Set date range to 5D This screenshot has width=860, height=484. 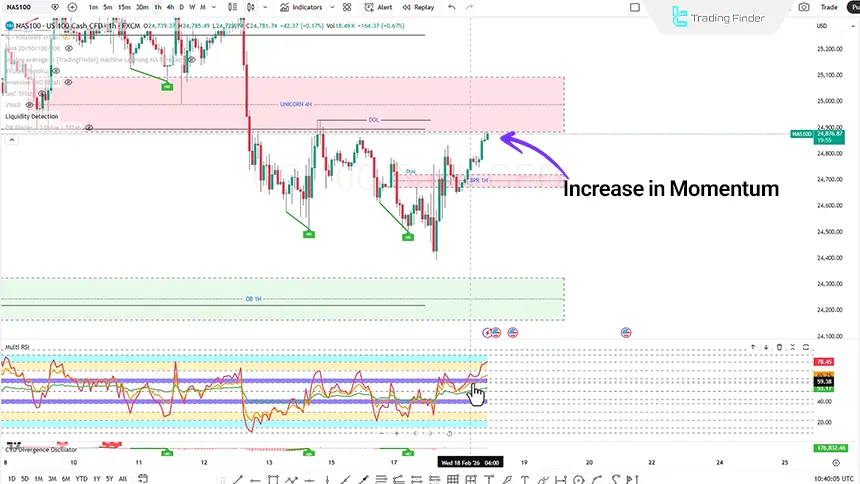[x=25, y=479]
